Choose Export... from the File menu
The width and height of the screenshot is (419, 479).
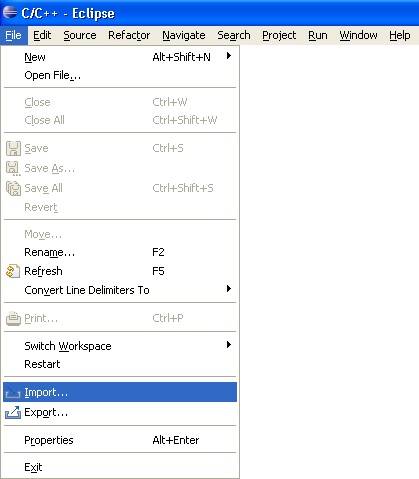point(120,413)
